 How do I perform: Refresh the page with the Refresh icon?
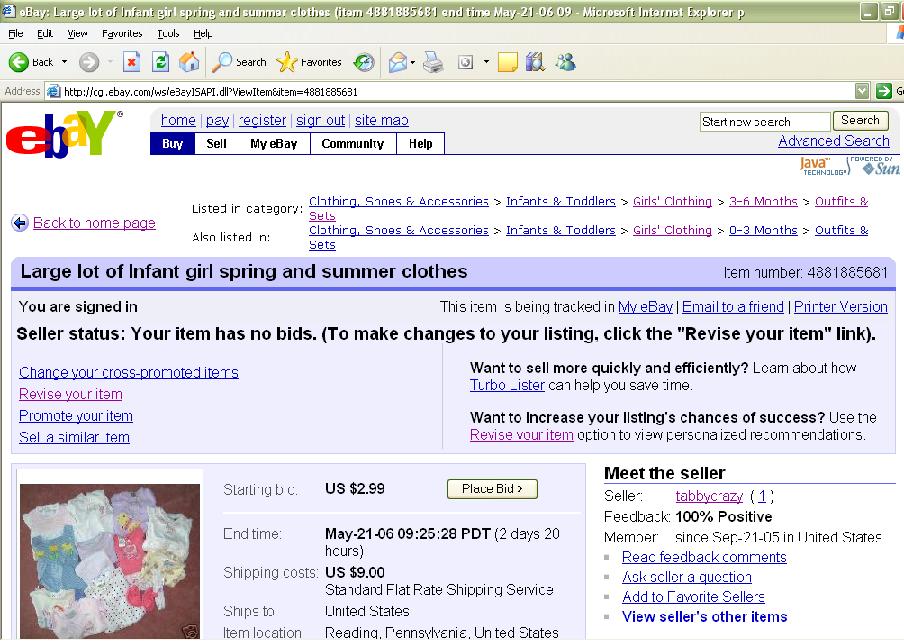(160, 62)
